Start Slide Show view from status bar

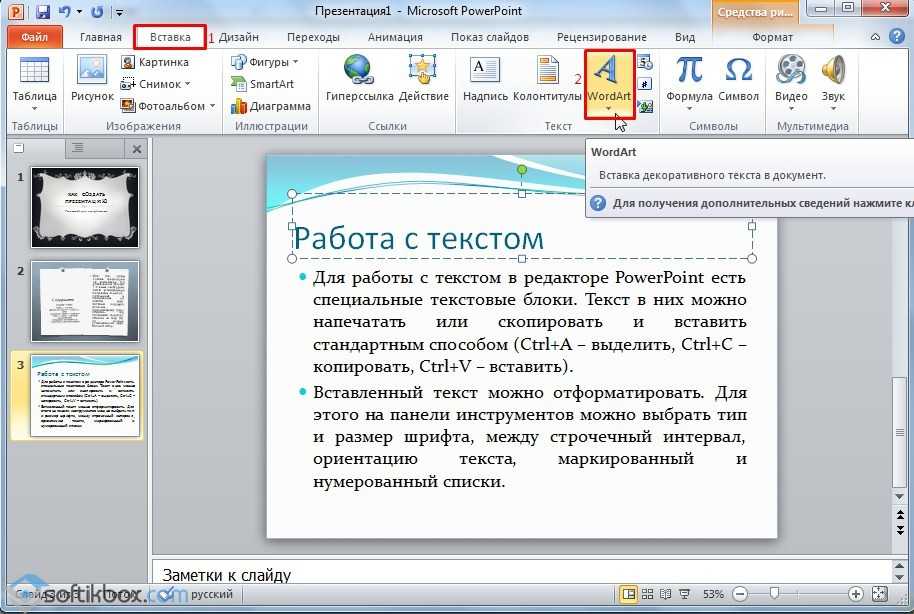pyautogui.click(x=684, y=594)
